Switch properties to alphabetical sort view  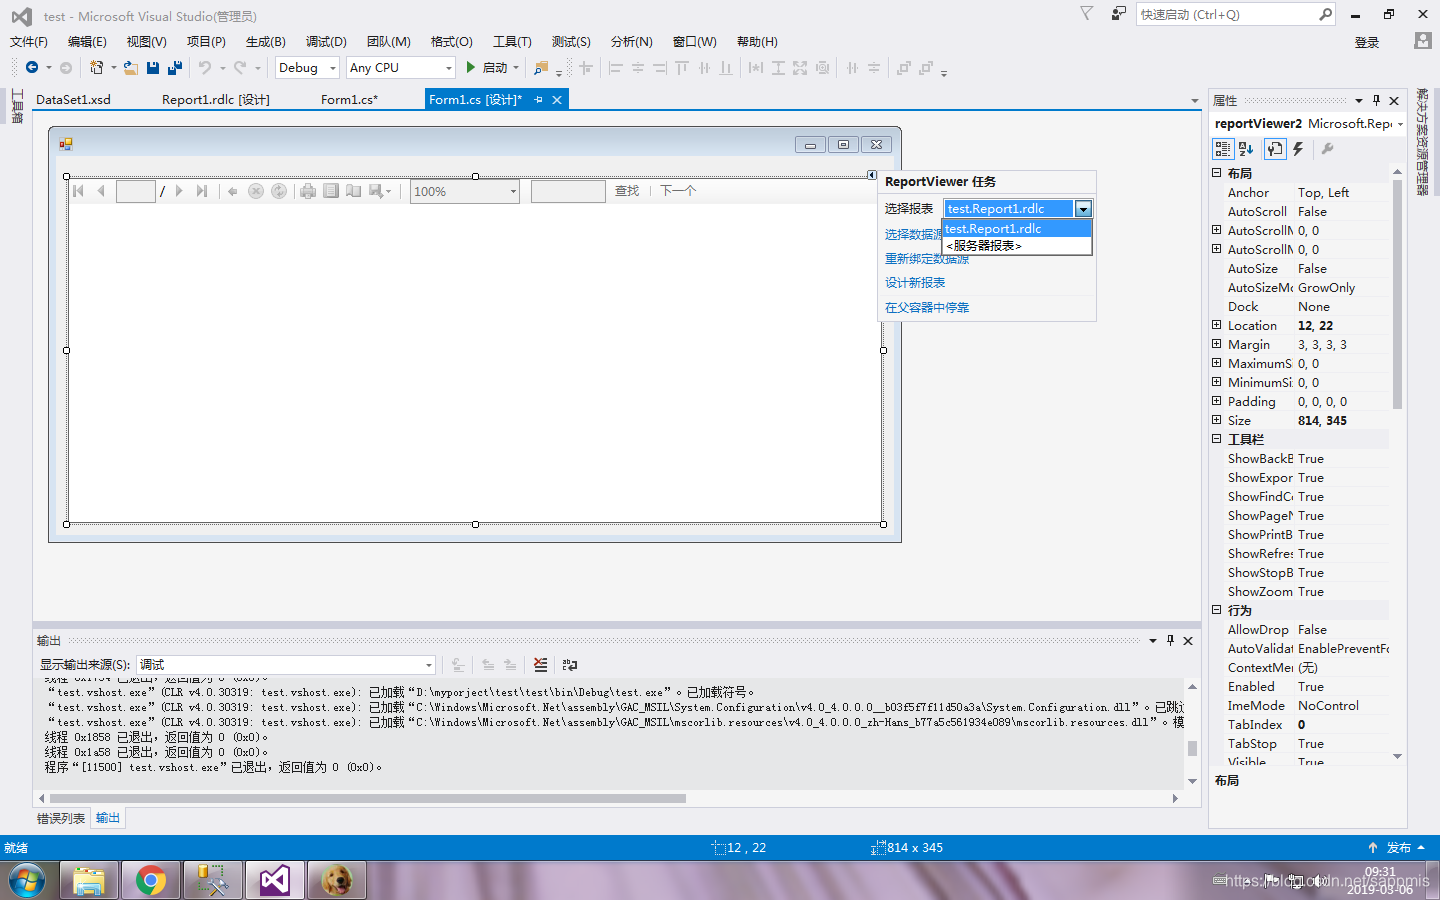(1246, 149)
